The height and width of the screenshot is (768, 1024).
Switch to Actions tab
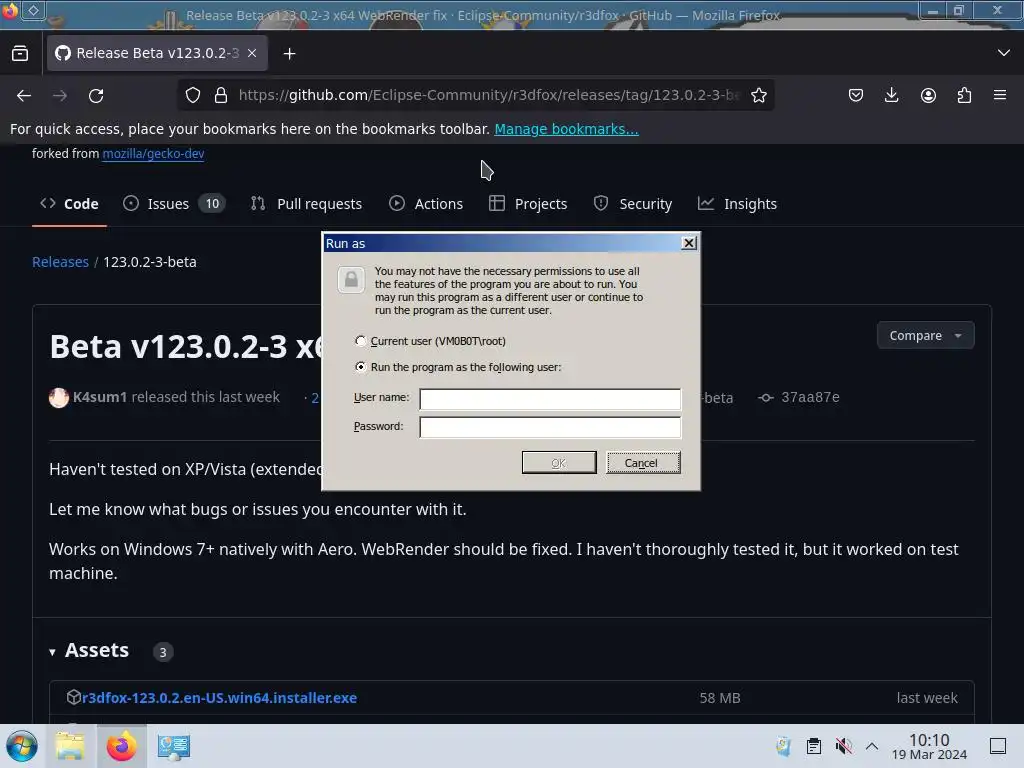(426, 204)
